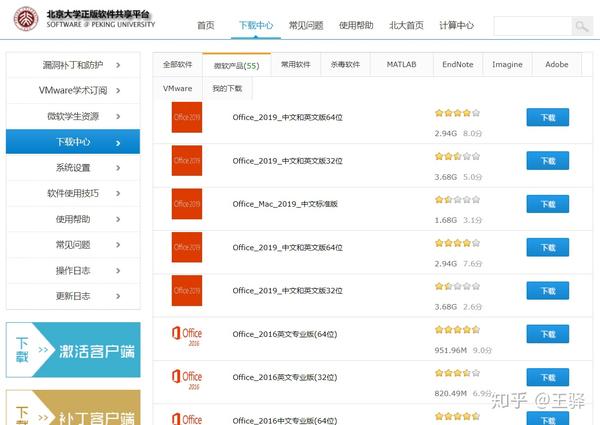The width and height of the screenshot is (600, 425).
Task: Open the 首页 navigation item
Action: click(x=206, y=25)
